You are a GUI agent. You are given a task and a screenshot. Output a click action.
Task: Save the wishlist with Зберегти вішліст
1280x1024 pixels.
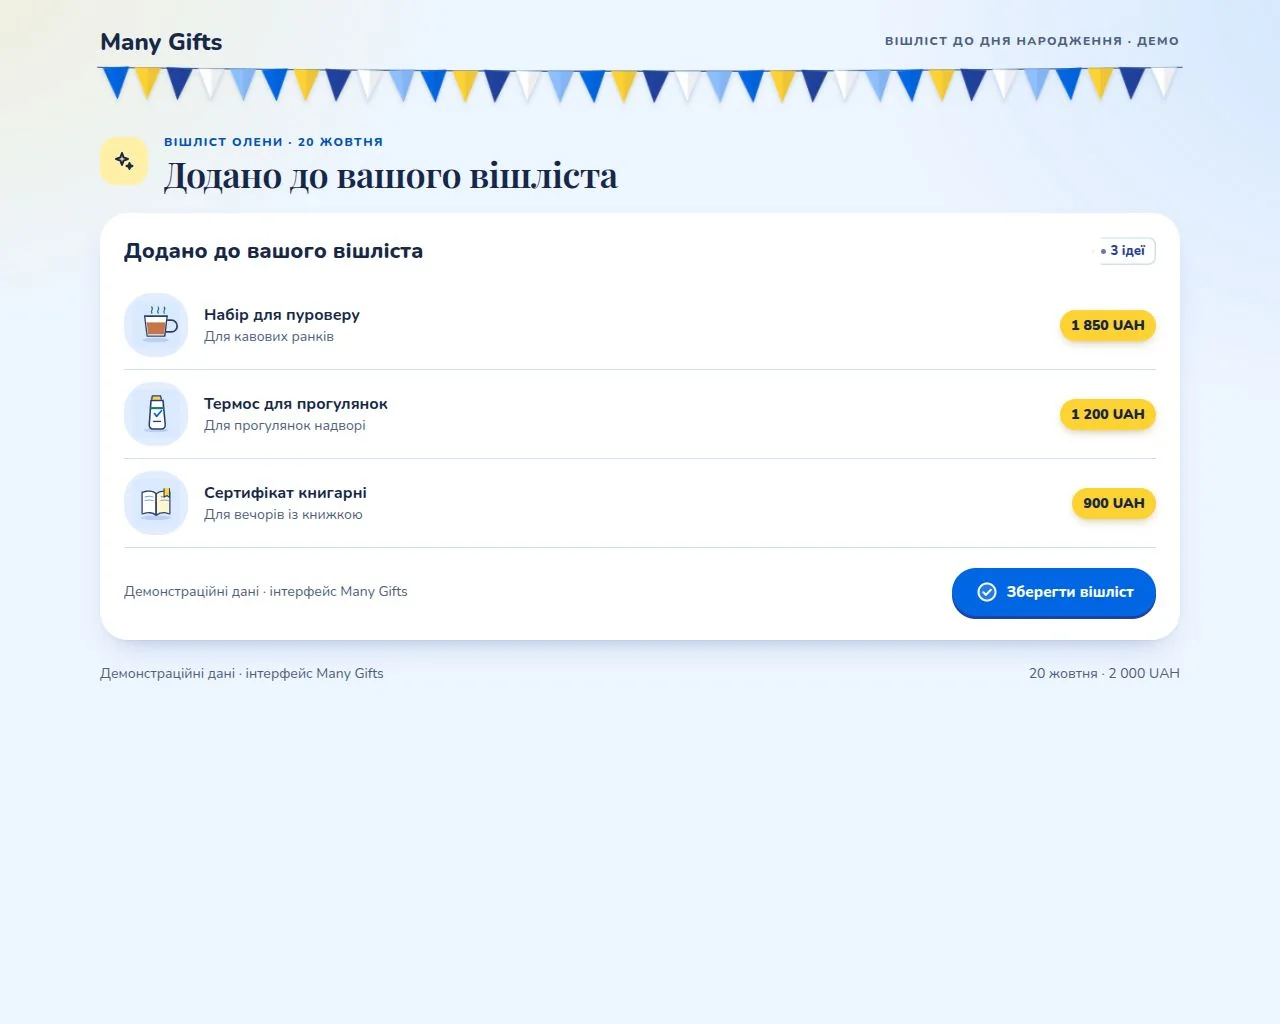click(x=1054, y=592)
